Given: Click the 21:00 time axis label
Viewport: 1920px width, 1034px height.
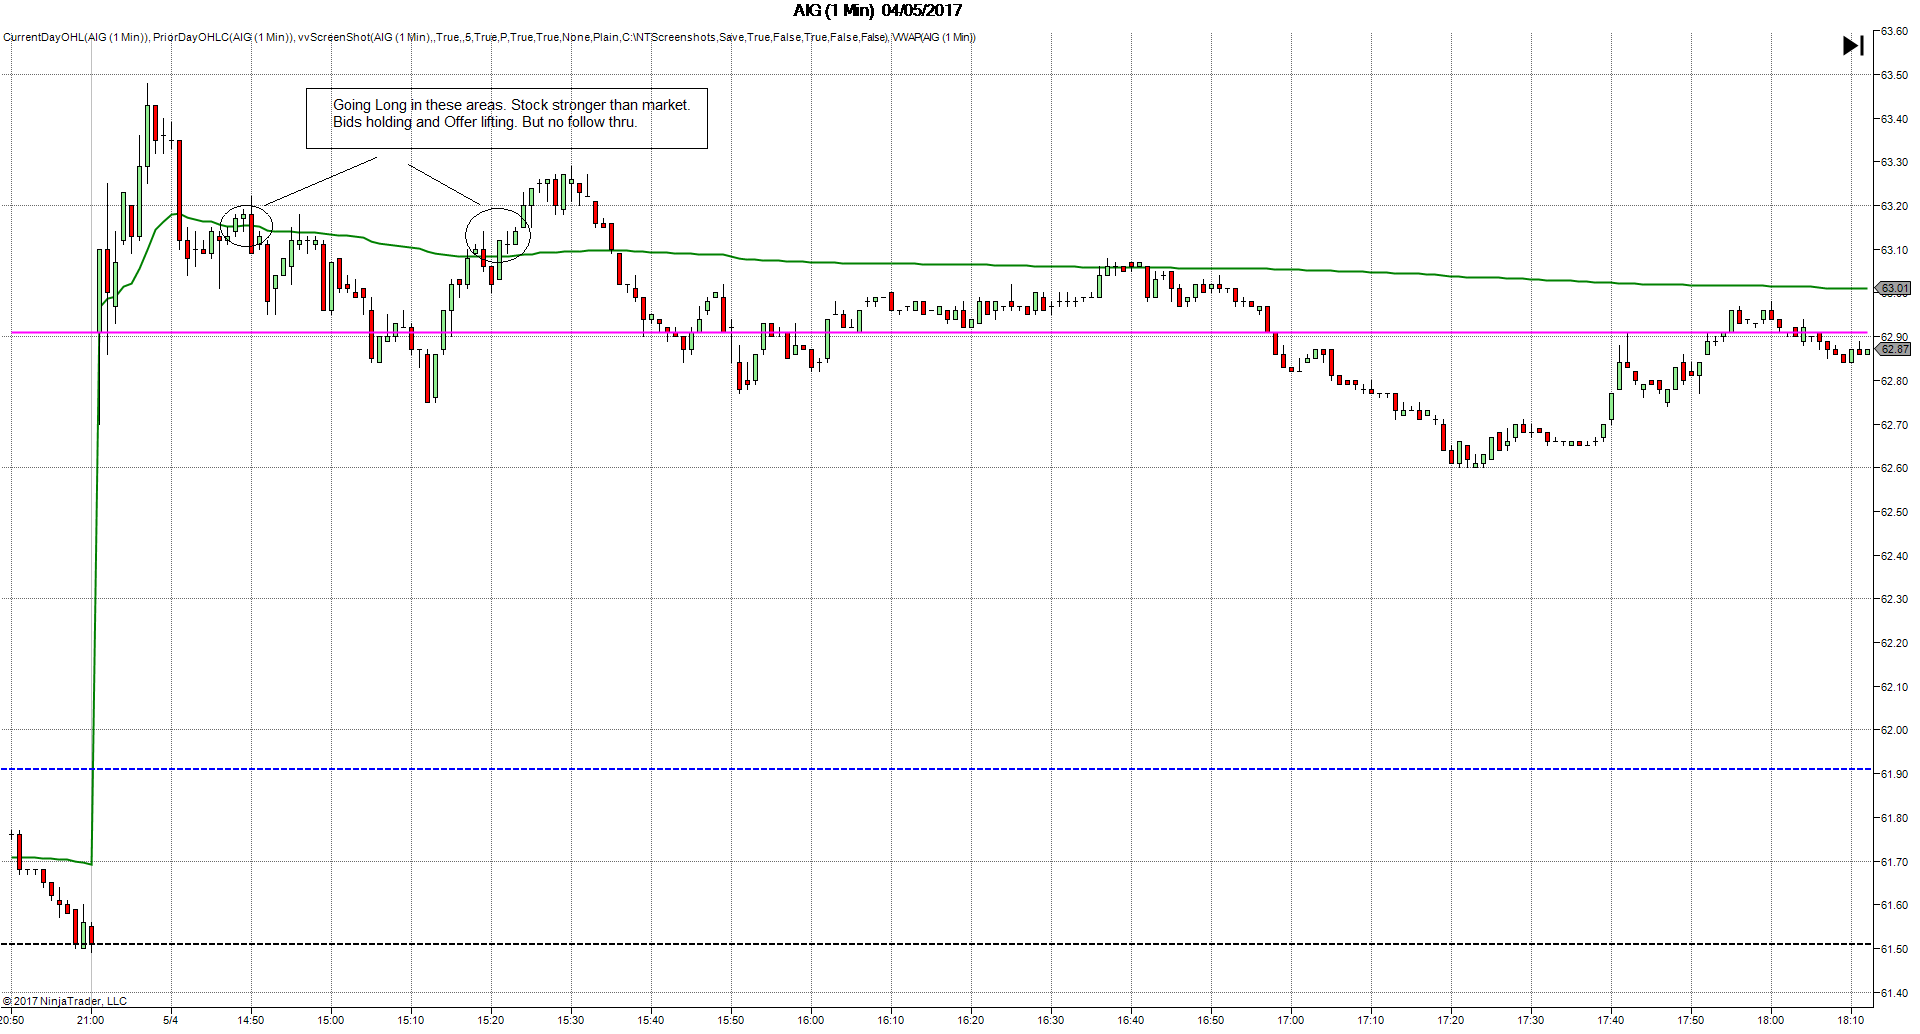Looking at the screenshot, I should point(91,1020).
